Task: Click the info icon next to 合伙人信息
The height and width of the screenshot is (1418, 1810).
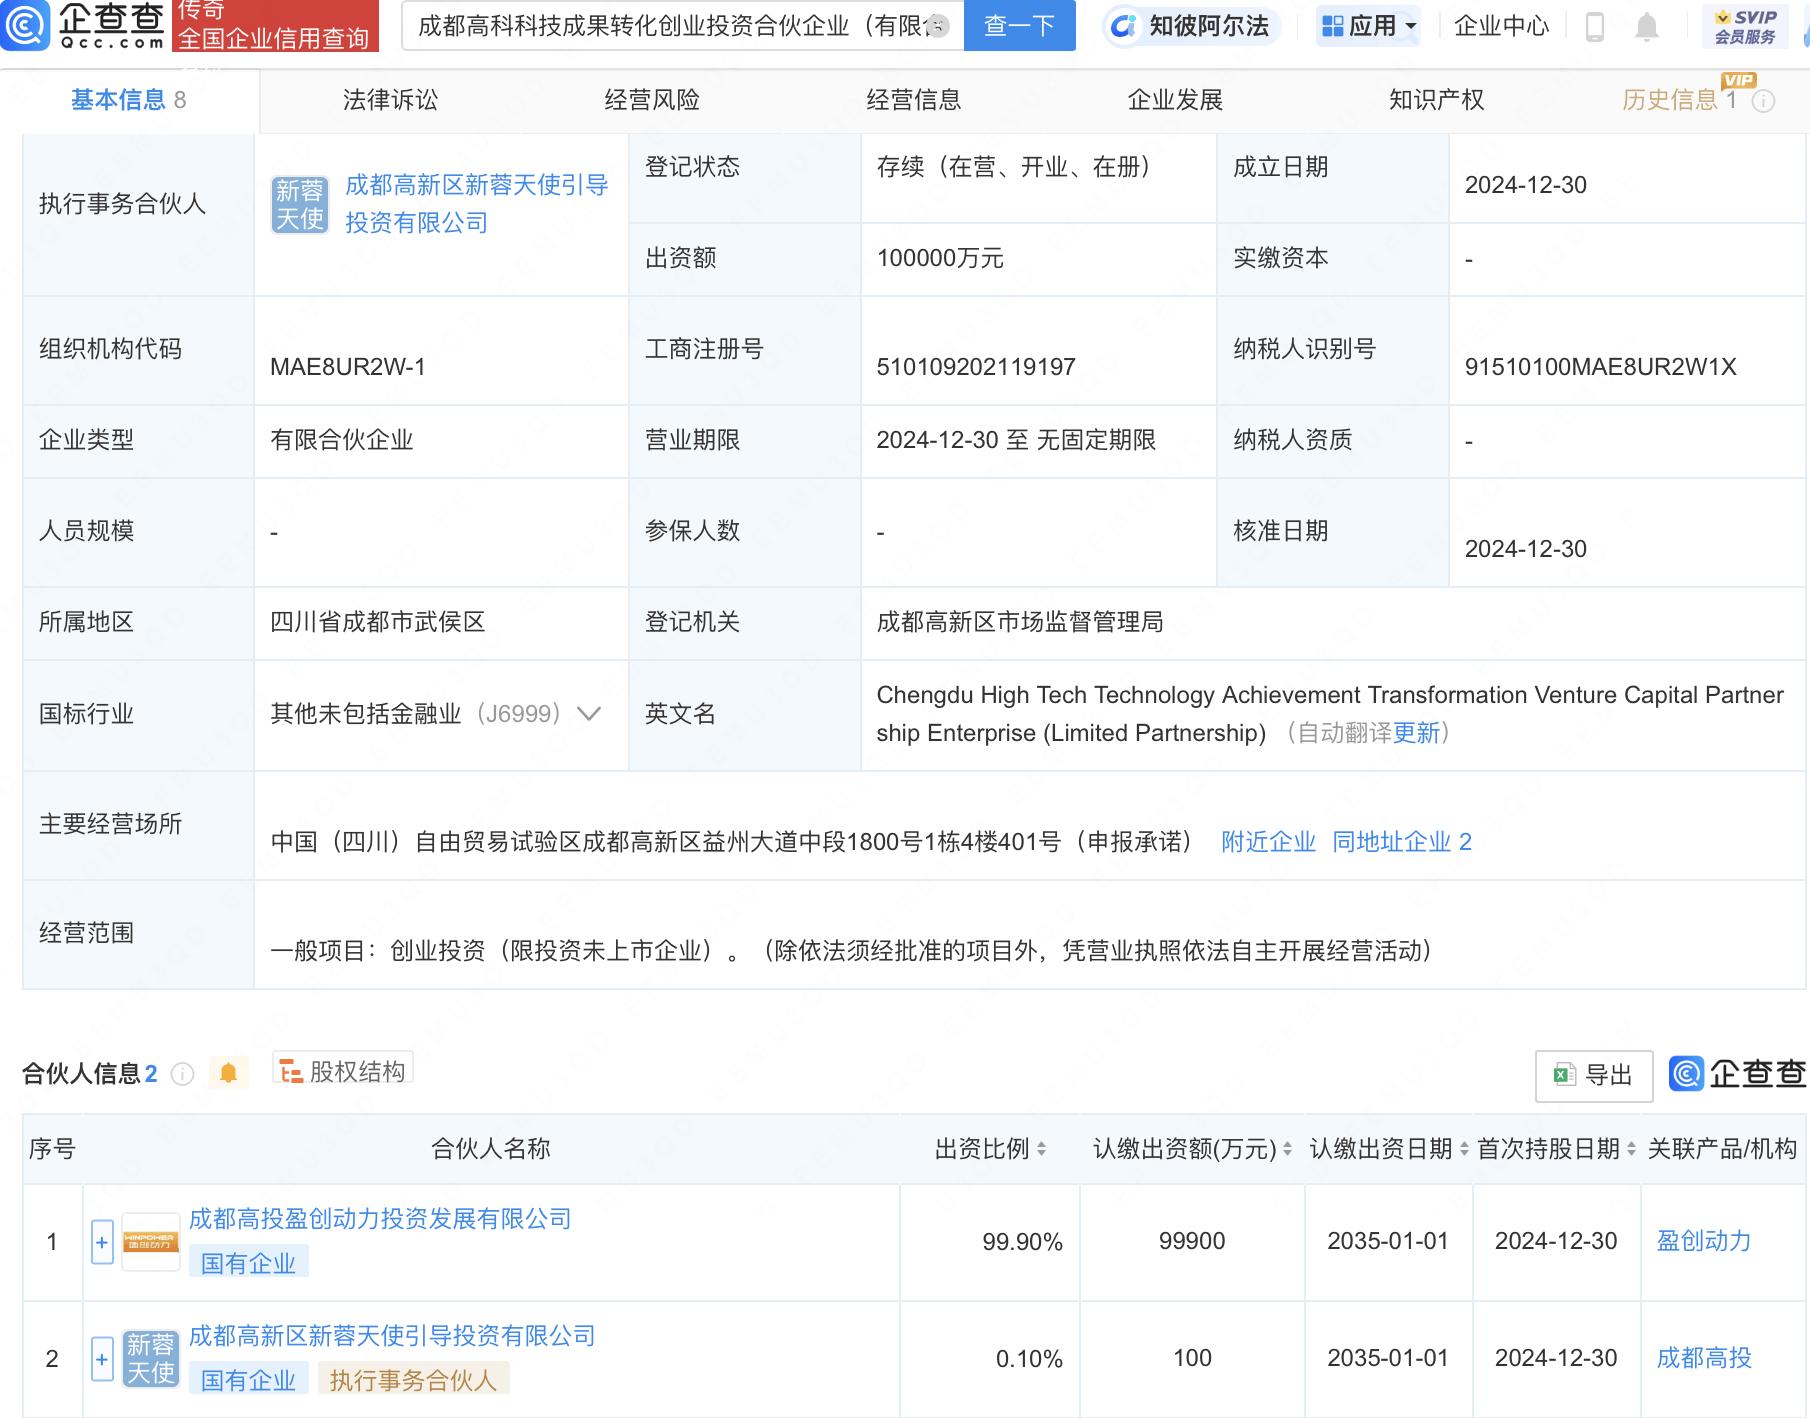Action: coord(182,1073)
